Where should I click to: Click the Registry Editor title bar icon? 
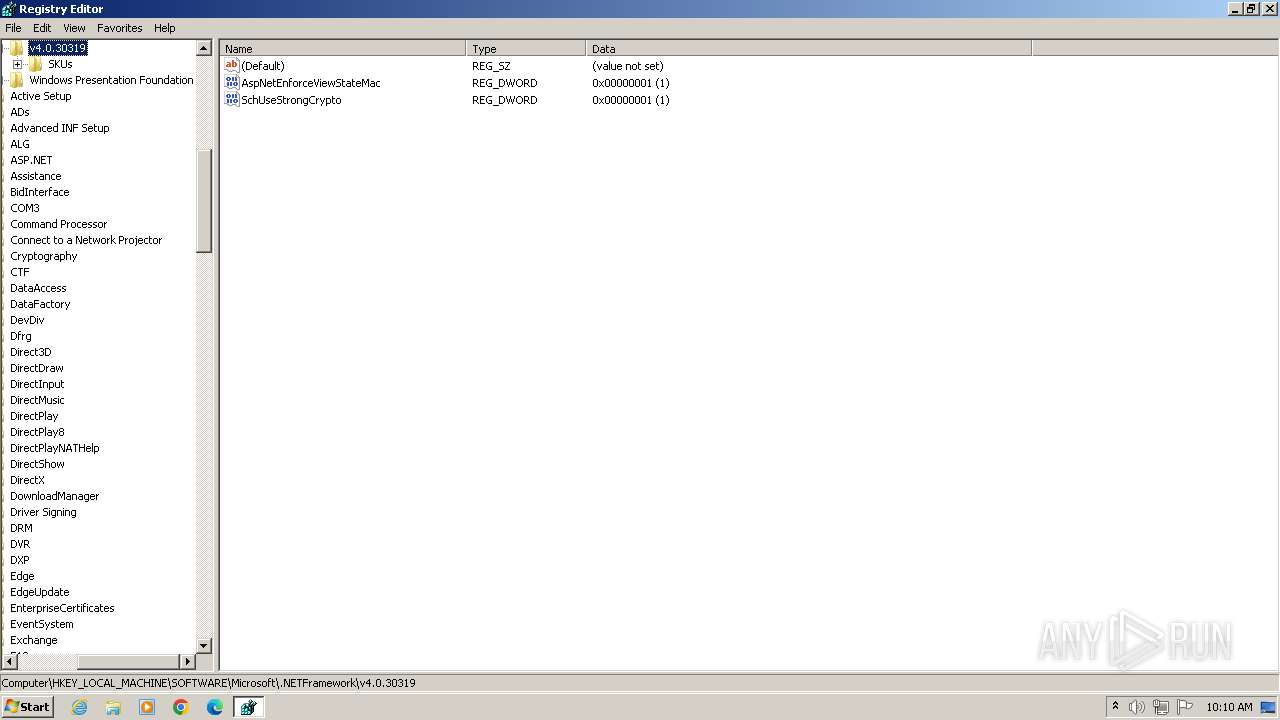pos(9,9)
